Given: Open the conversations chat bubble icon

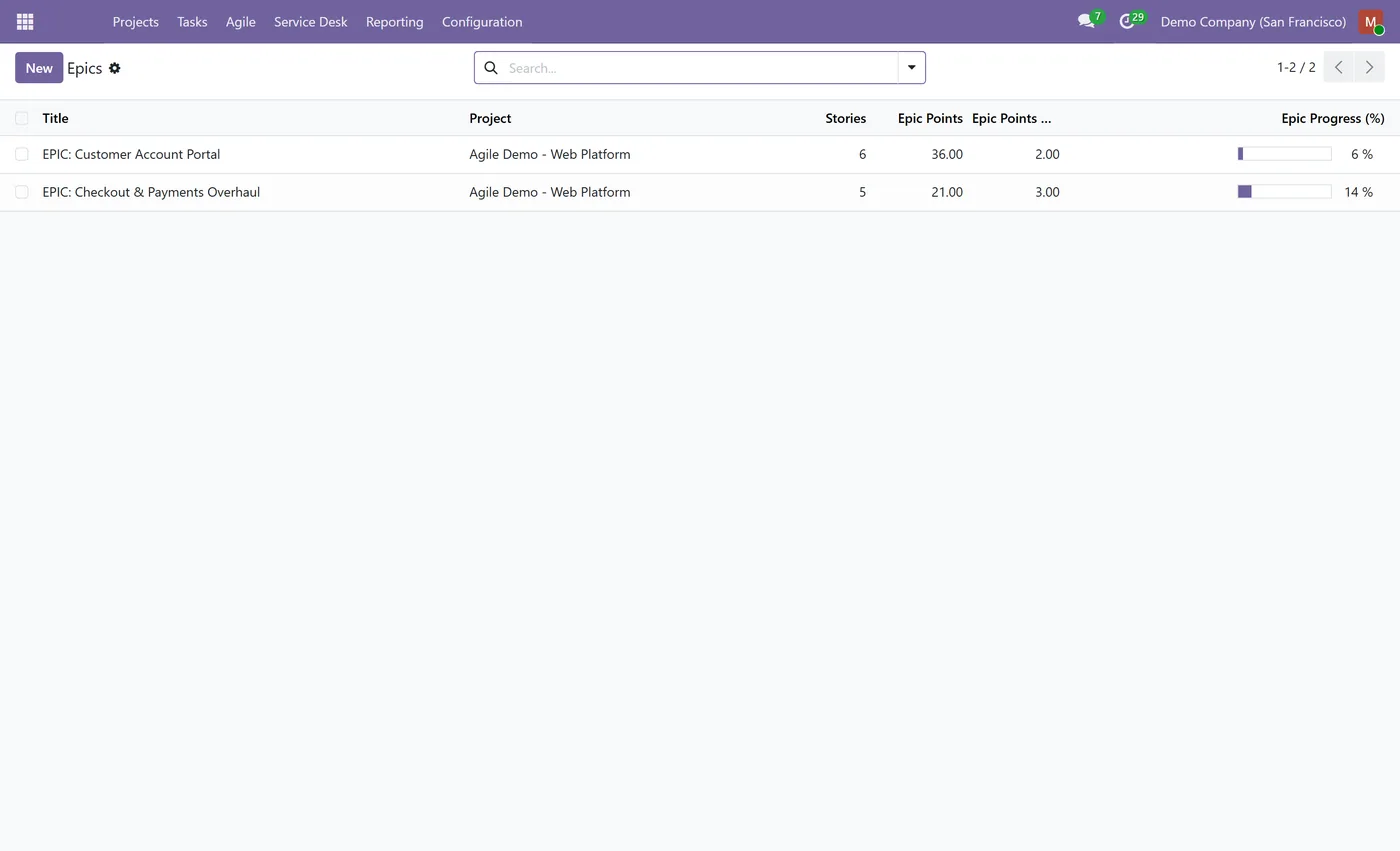Looking at the screenshot, I should point(1086,21).
